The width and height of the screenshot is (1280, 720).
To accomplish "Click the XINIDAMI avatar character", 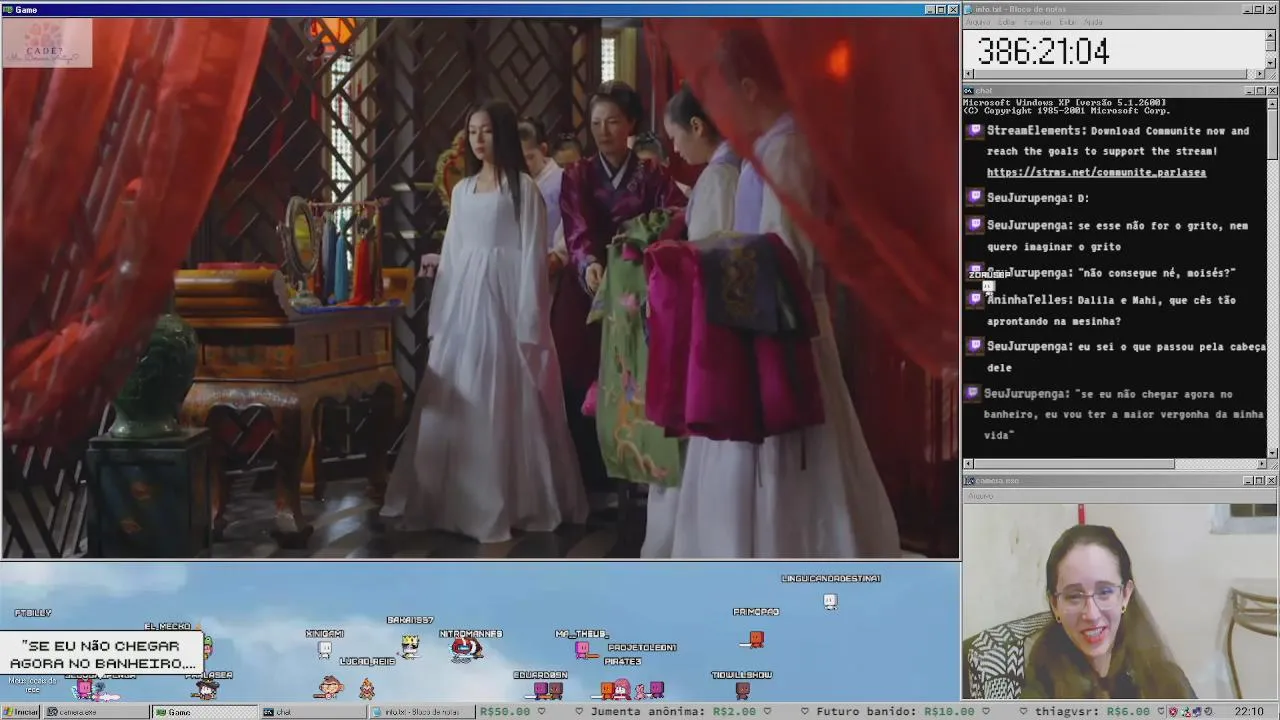I will pyautogui.click(x=324, y=650).
